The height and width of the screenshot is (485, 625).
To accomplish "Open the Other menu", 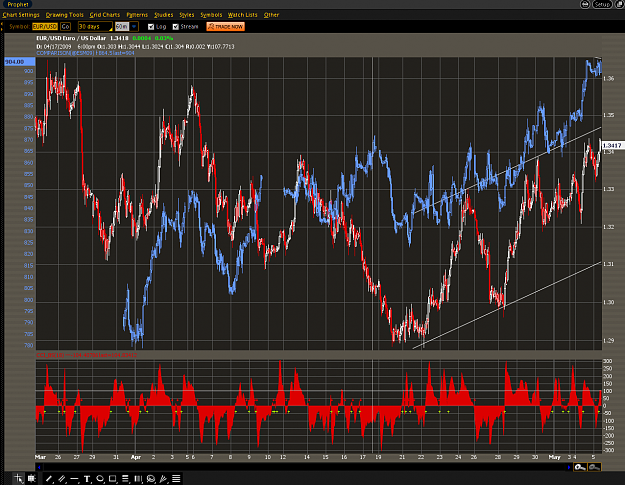I will tap(271, 15).
